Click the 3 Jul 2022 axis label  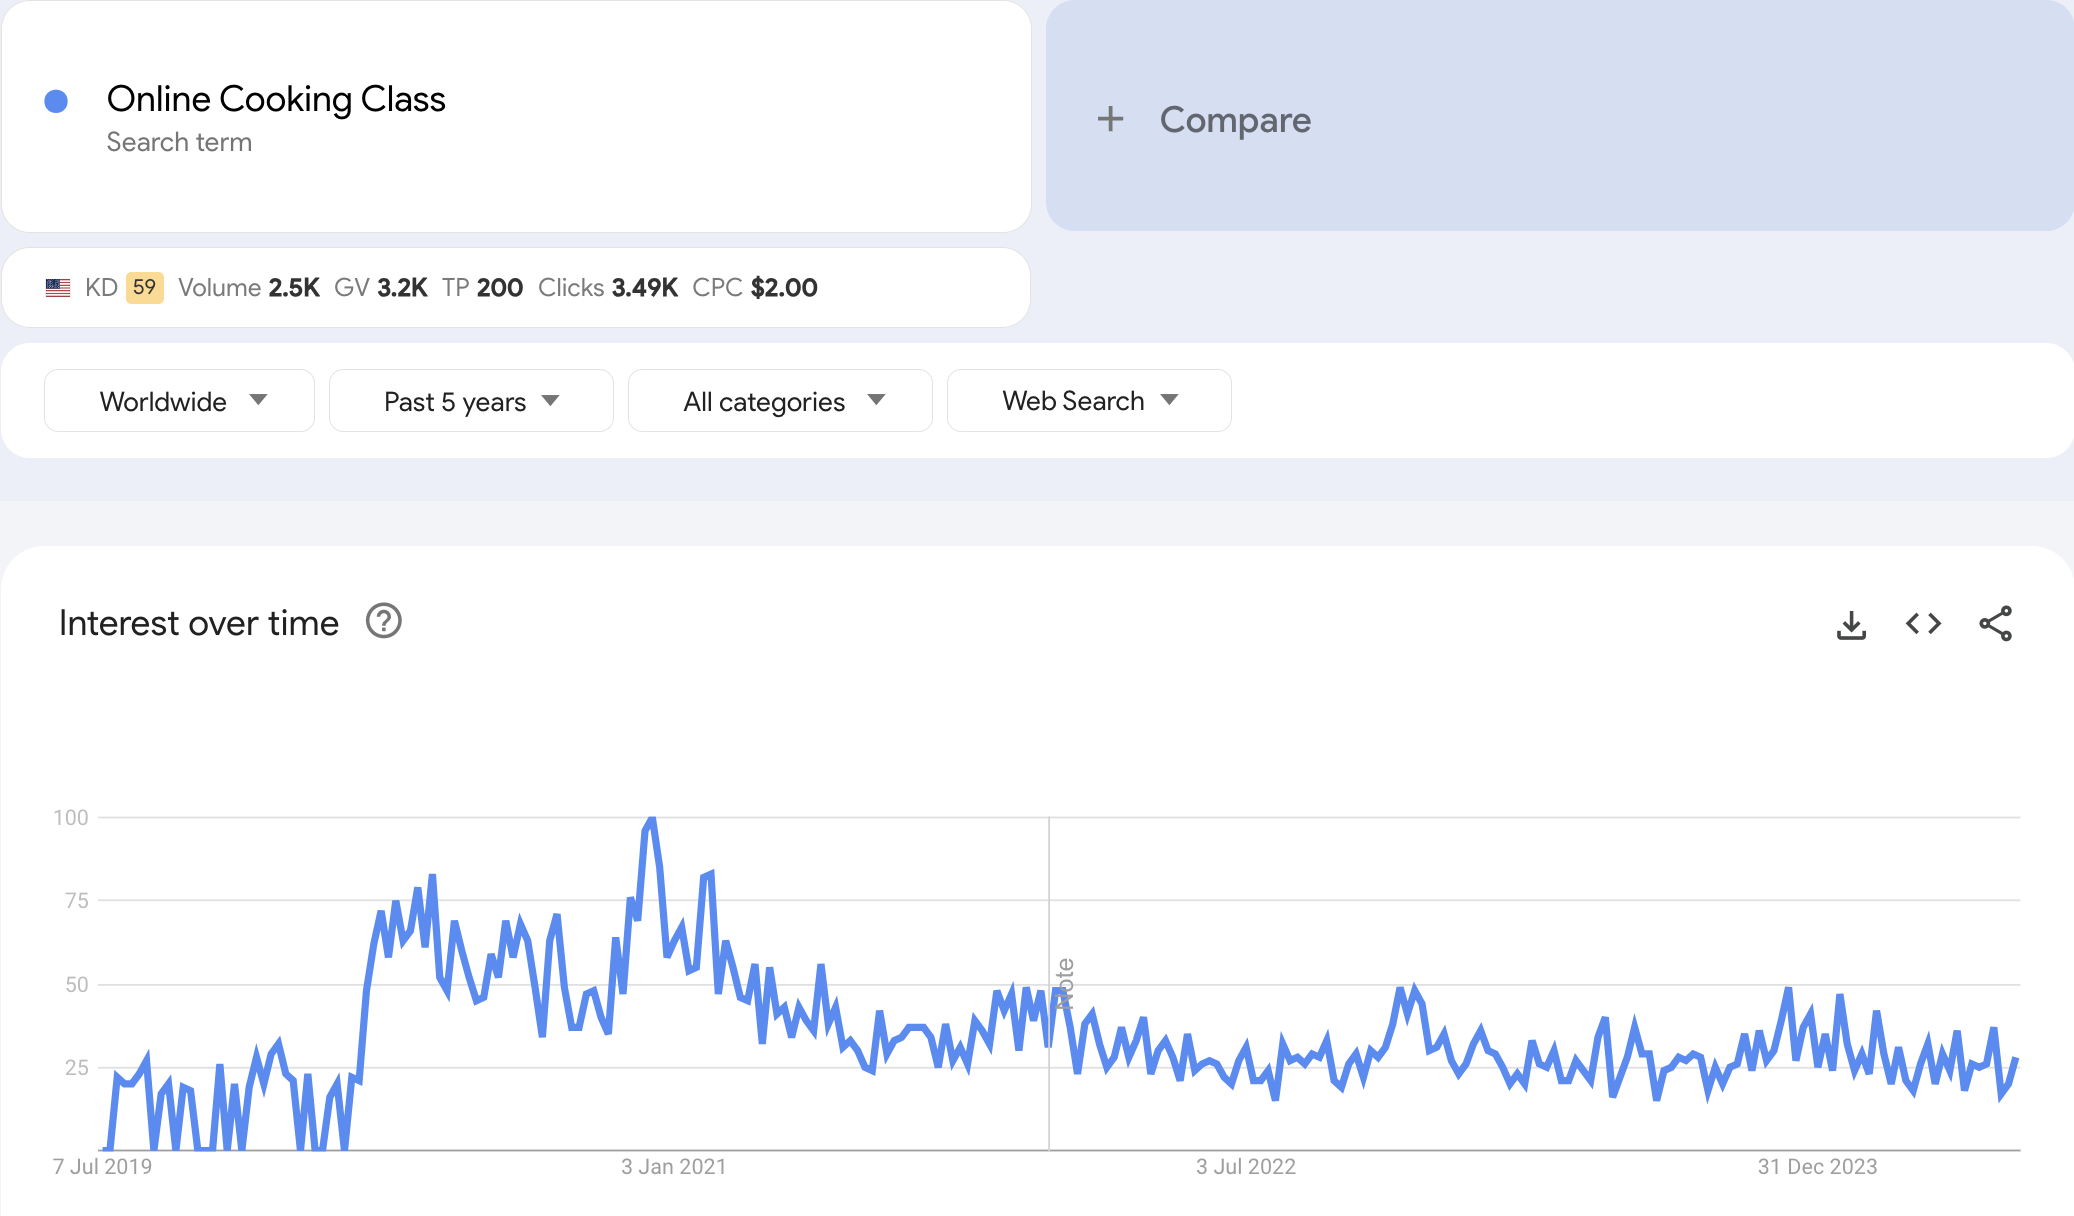click(x=1245, y=1166)
